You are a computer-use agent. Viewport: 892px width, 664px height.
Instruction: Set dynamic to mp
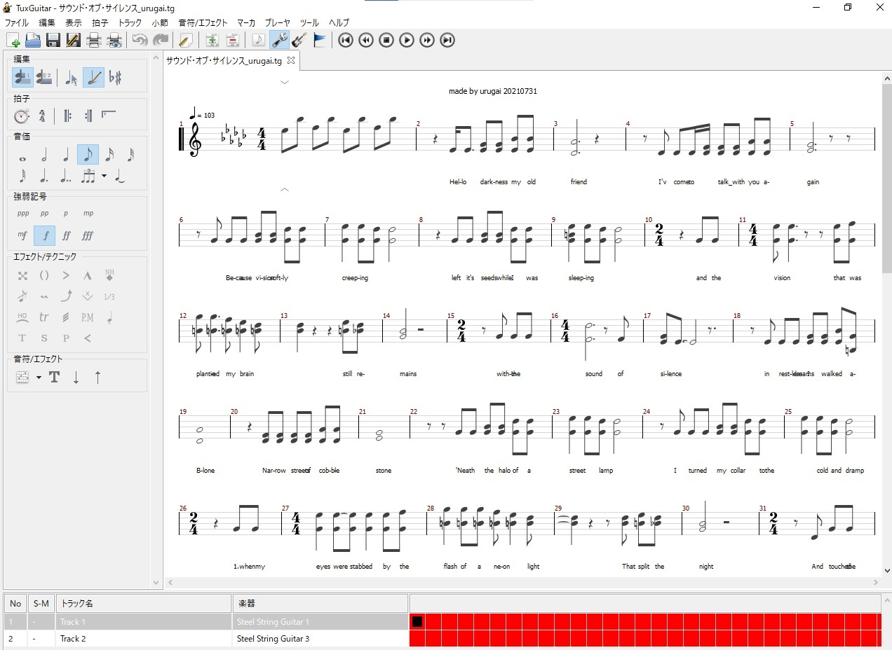(x=88, y=213)
